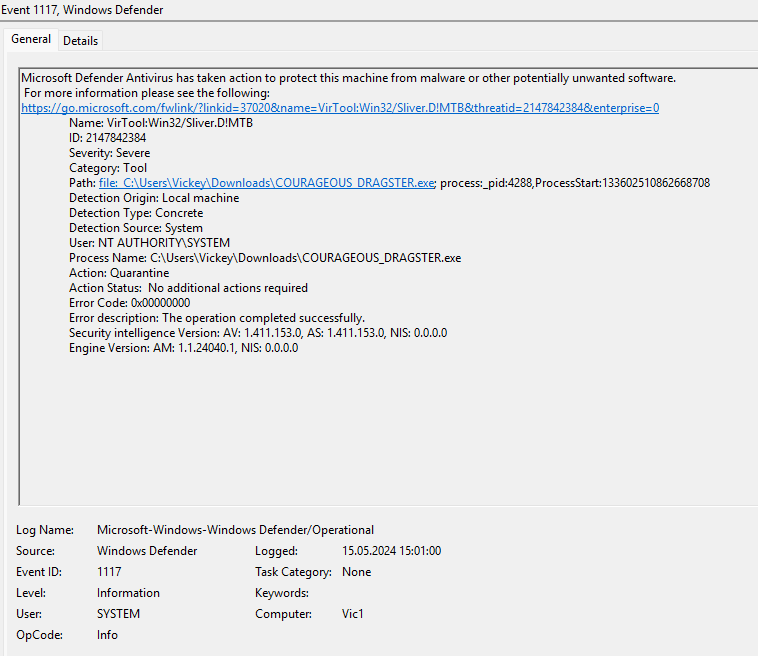
Task: Click the Source value Windows Defender
Action: 147,551
